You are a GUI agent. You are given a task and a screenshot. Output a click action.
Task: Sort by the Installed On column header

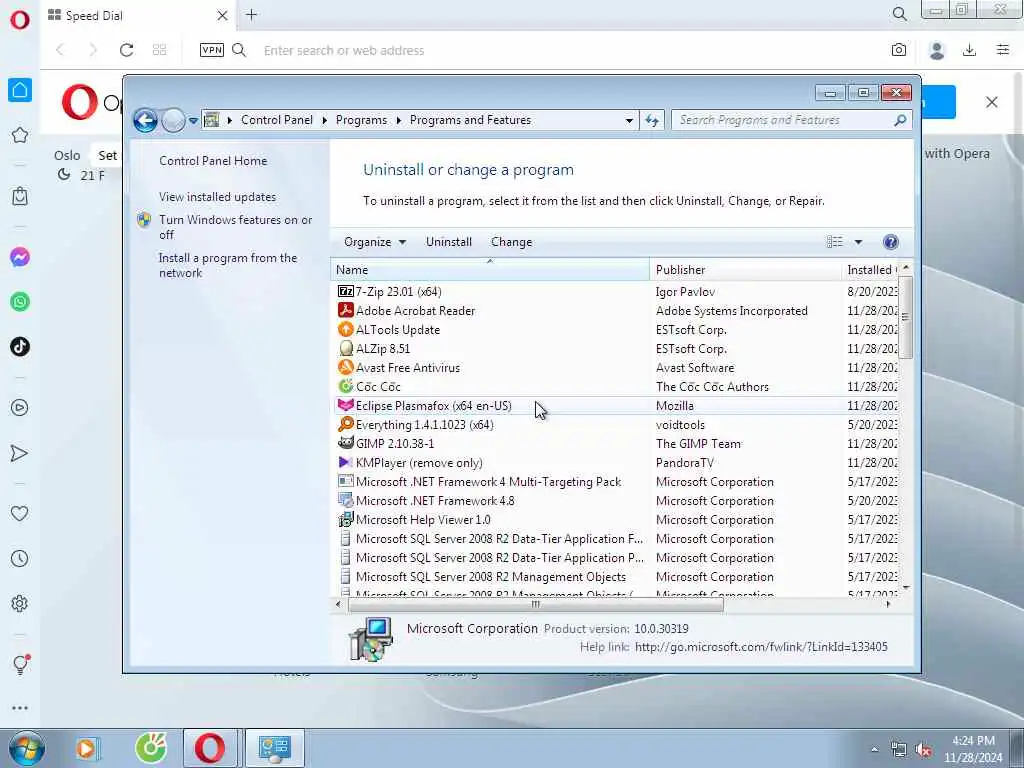870,270
